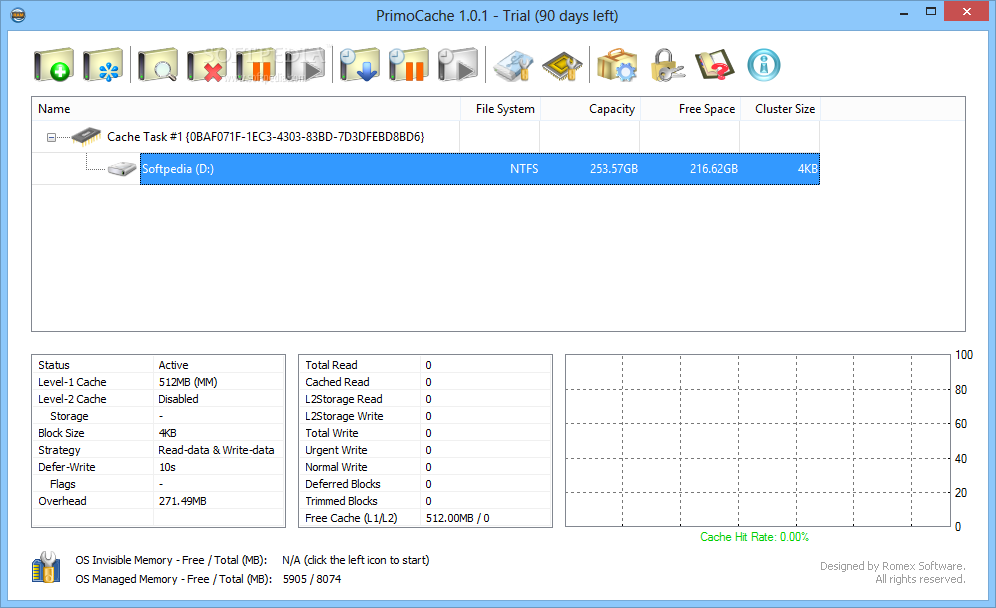The width and height of the screenshot is (996, 608).
Task: Select the Softpedia (D:) volume row
Action: click(480, 169)
